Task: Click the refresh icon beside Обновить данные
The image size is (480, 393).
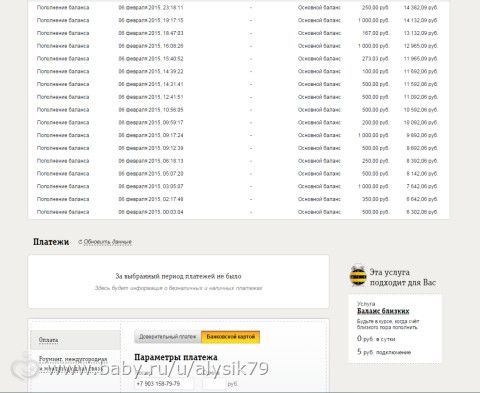Action: pyautogui.click(x=80, y=242)
